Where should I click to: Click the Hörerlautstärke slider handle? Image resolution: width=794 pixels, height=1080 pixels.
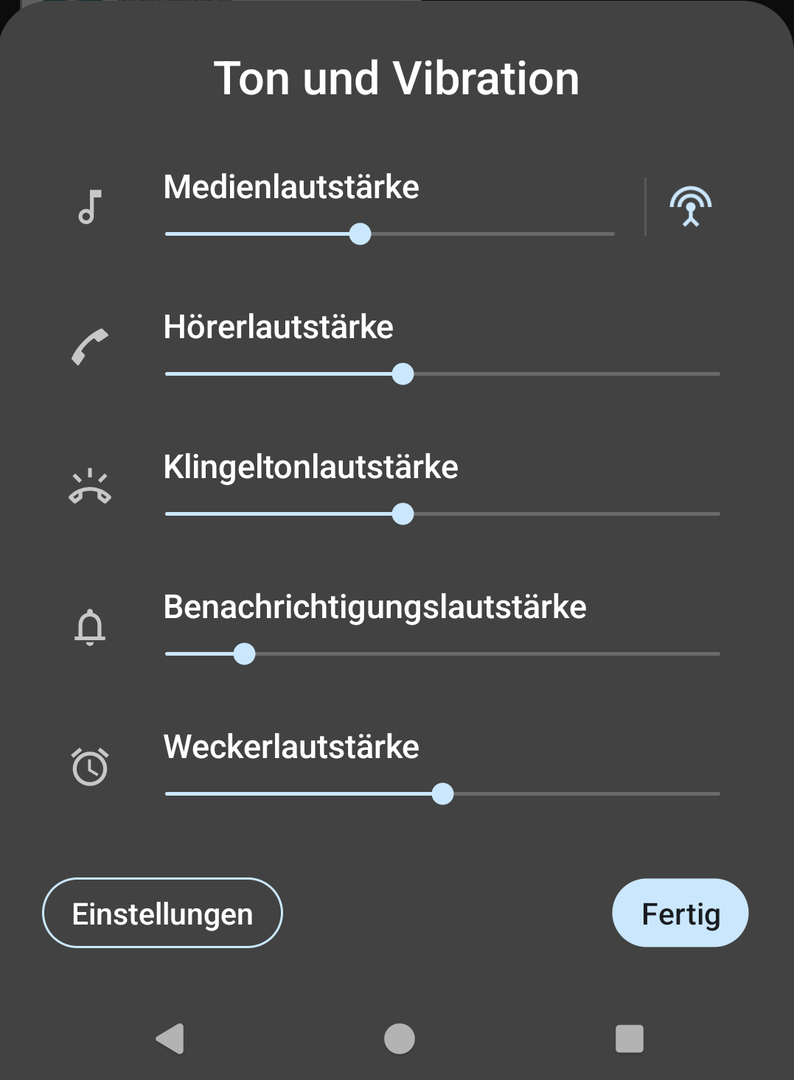tap(403, 374)
